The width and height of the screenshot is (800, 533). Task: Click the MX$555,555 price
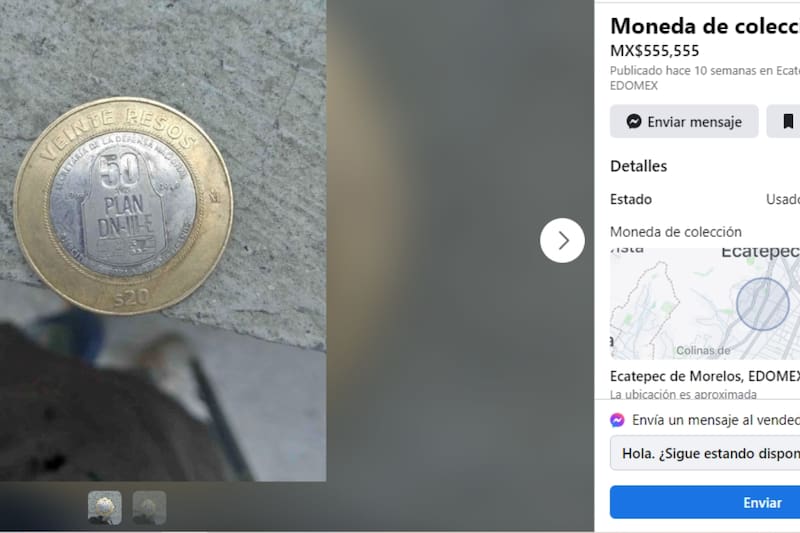coord(655,51)
